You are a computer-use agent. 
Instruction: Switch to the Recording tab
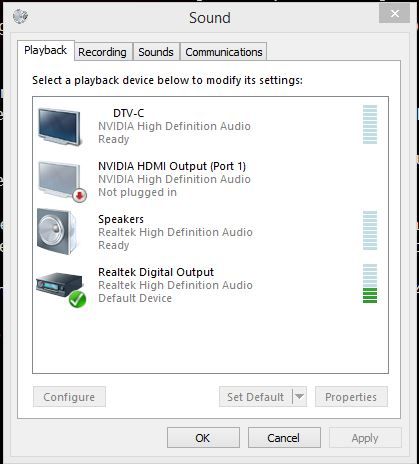coord(102,52)
